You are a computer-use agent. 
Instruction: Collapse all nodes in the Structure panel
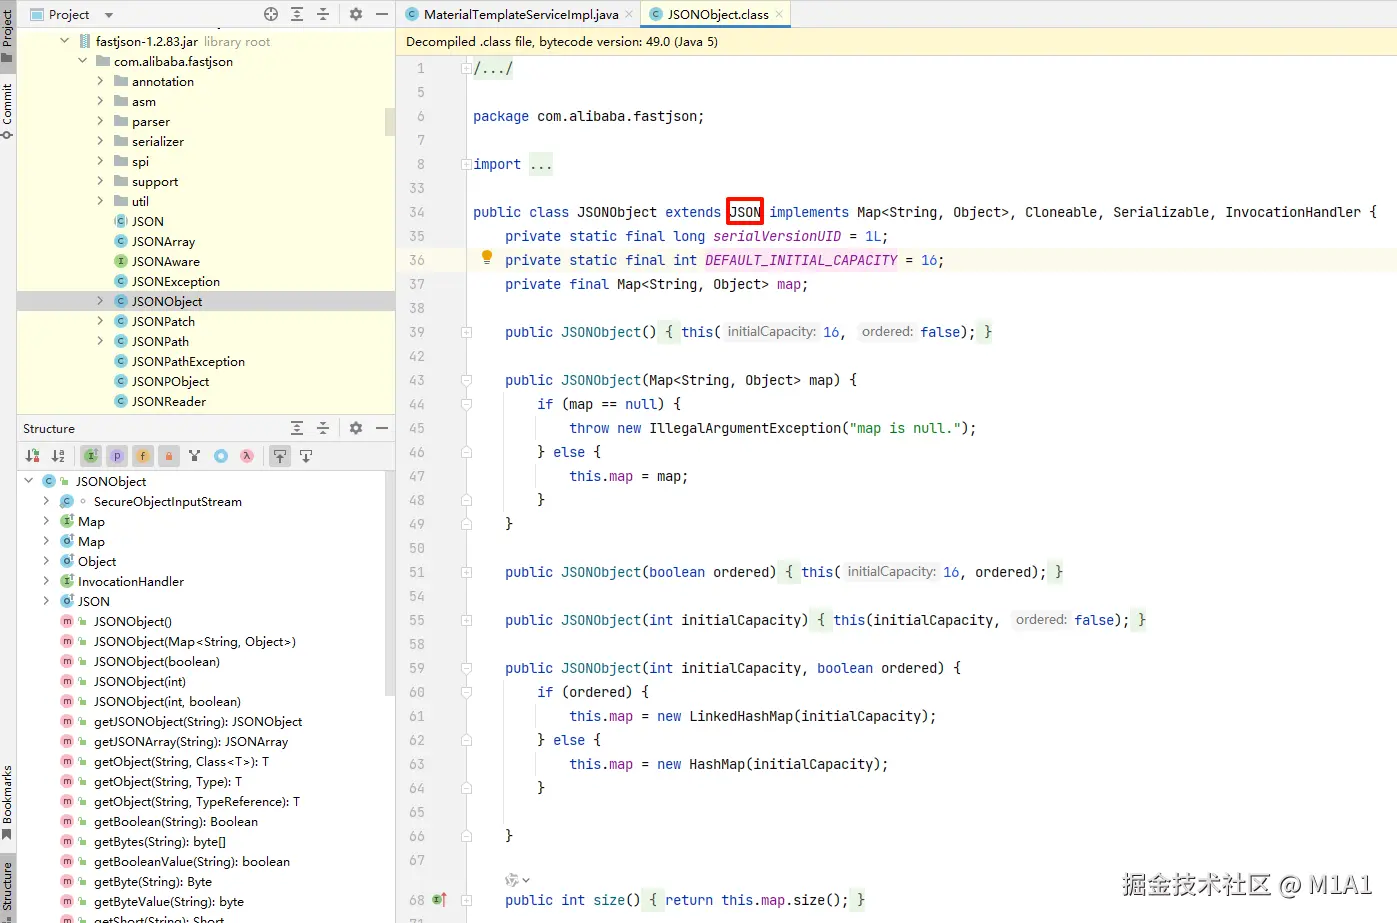323,428
